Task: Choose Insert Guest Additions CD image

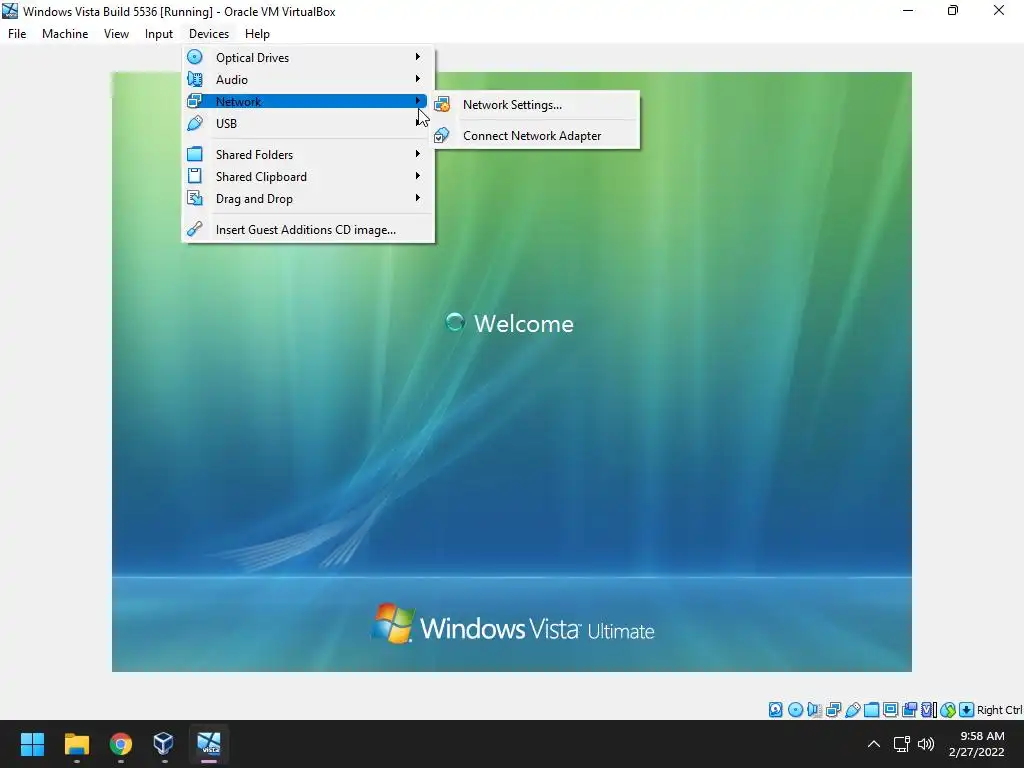Action: (308, 230)
